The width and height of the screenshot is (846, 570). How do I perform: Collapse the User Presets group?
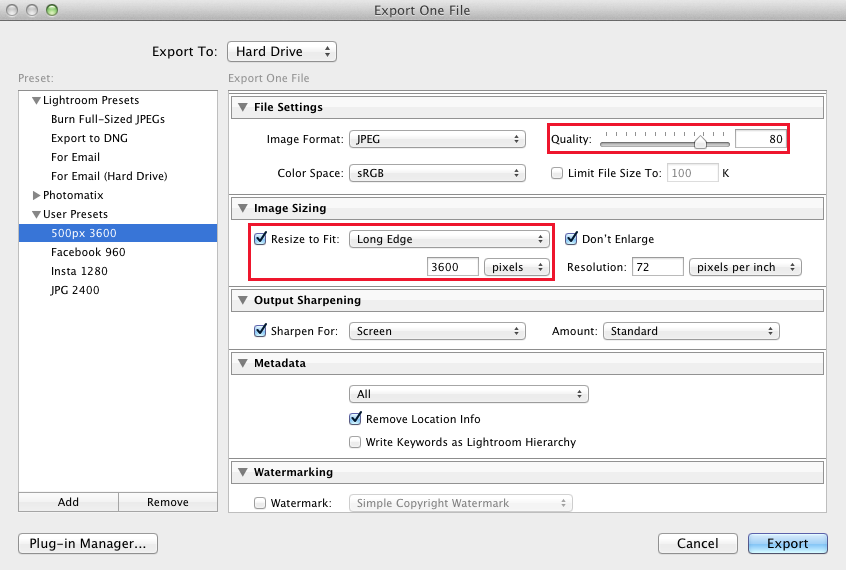pyautogui.click(x=36, y=214)
